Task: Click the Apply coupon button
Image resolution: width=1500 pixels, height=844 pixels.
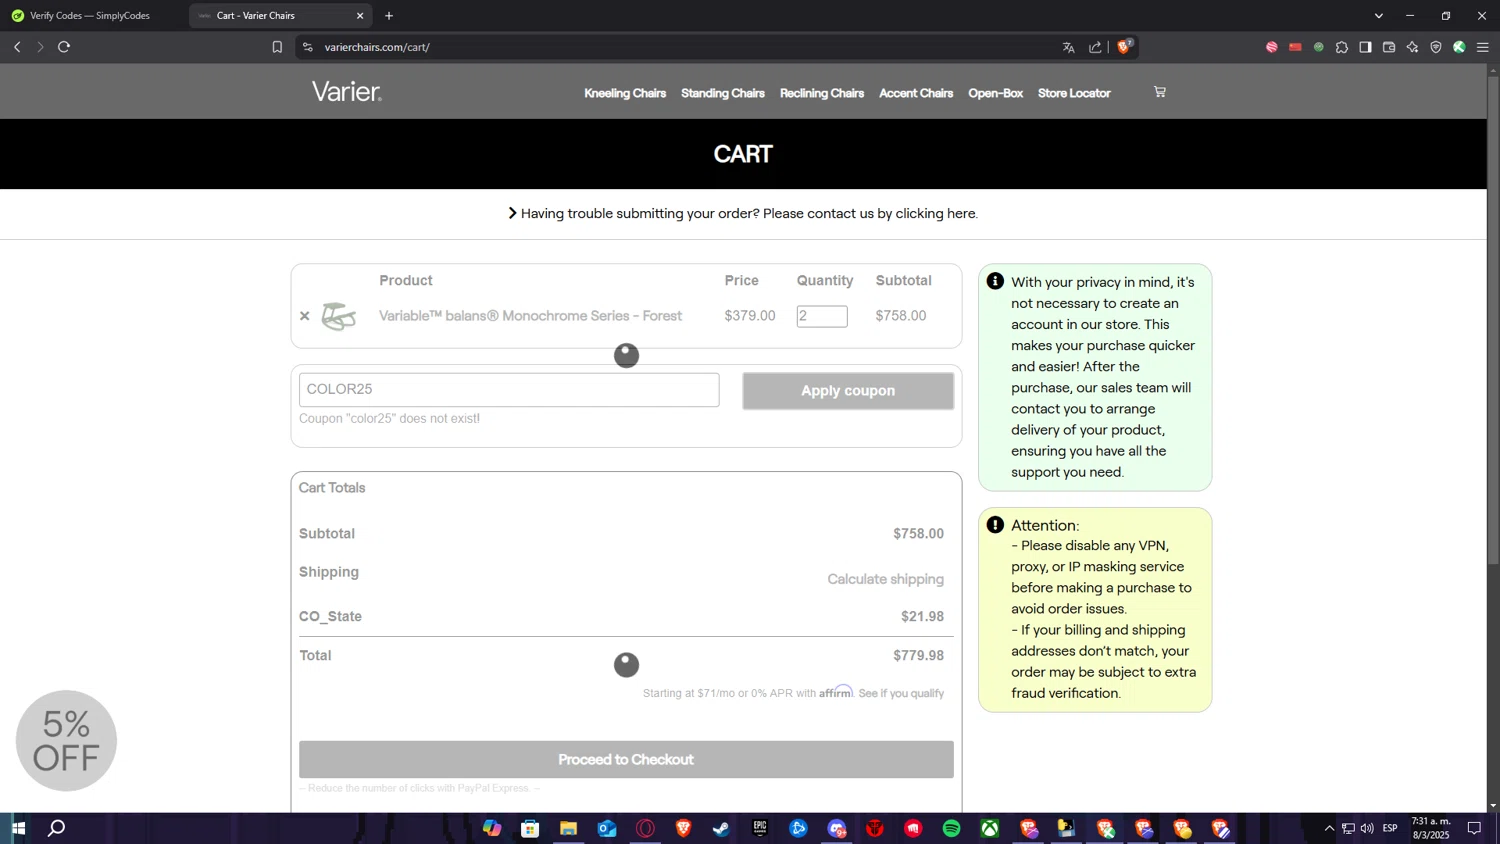Action: (x=848, y=391)
